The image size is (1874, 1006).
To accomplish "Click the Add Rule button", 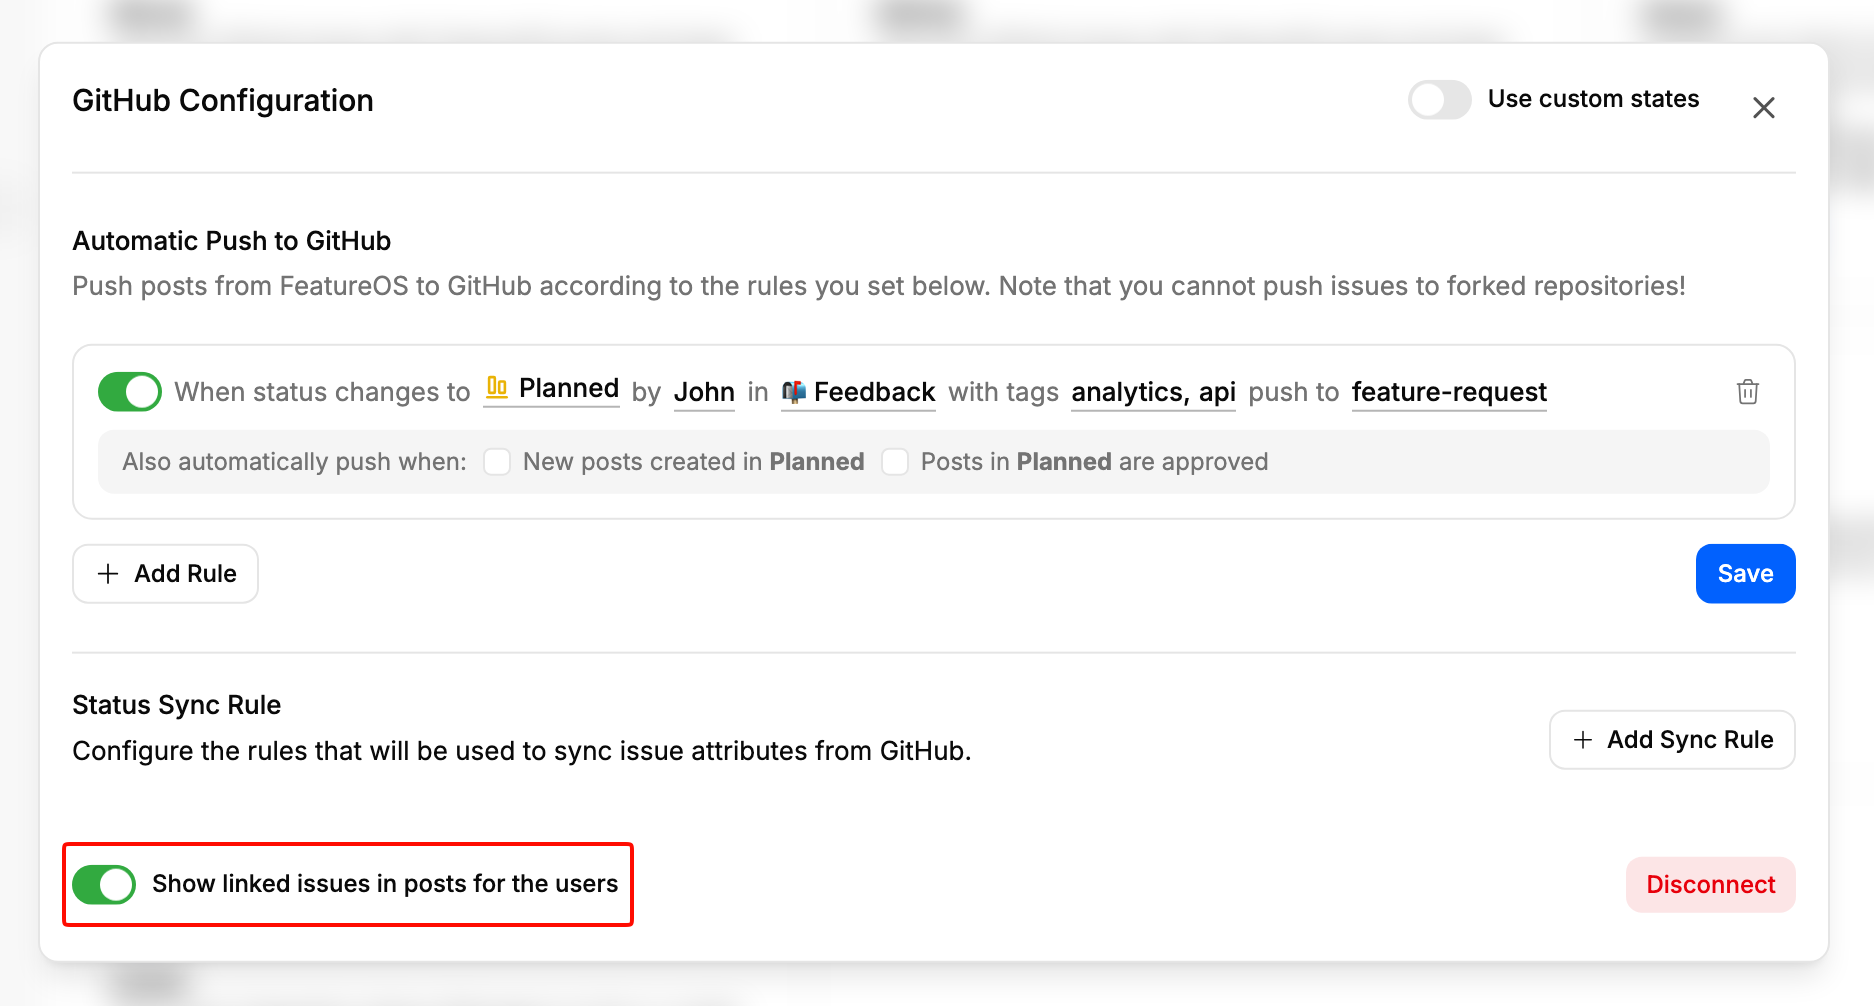I will point(165,574).
